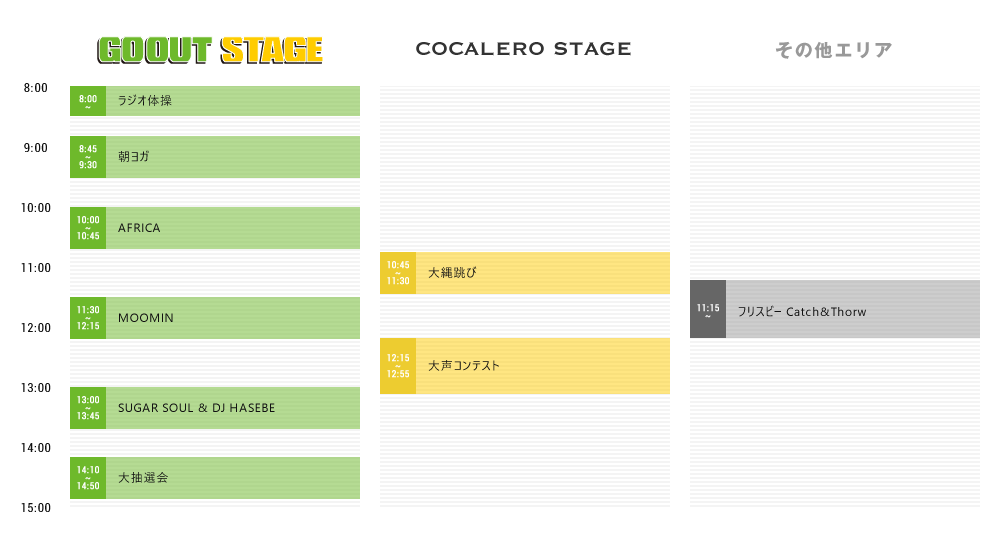Click the 13:00–13:45 time badge

coord(88,408)
